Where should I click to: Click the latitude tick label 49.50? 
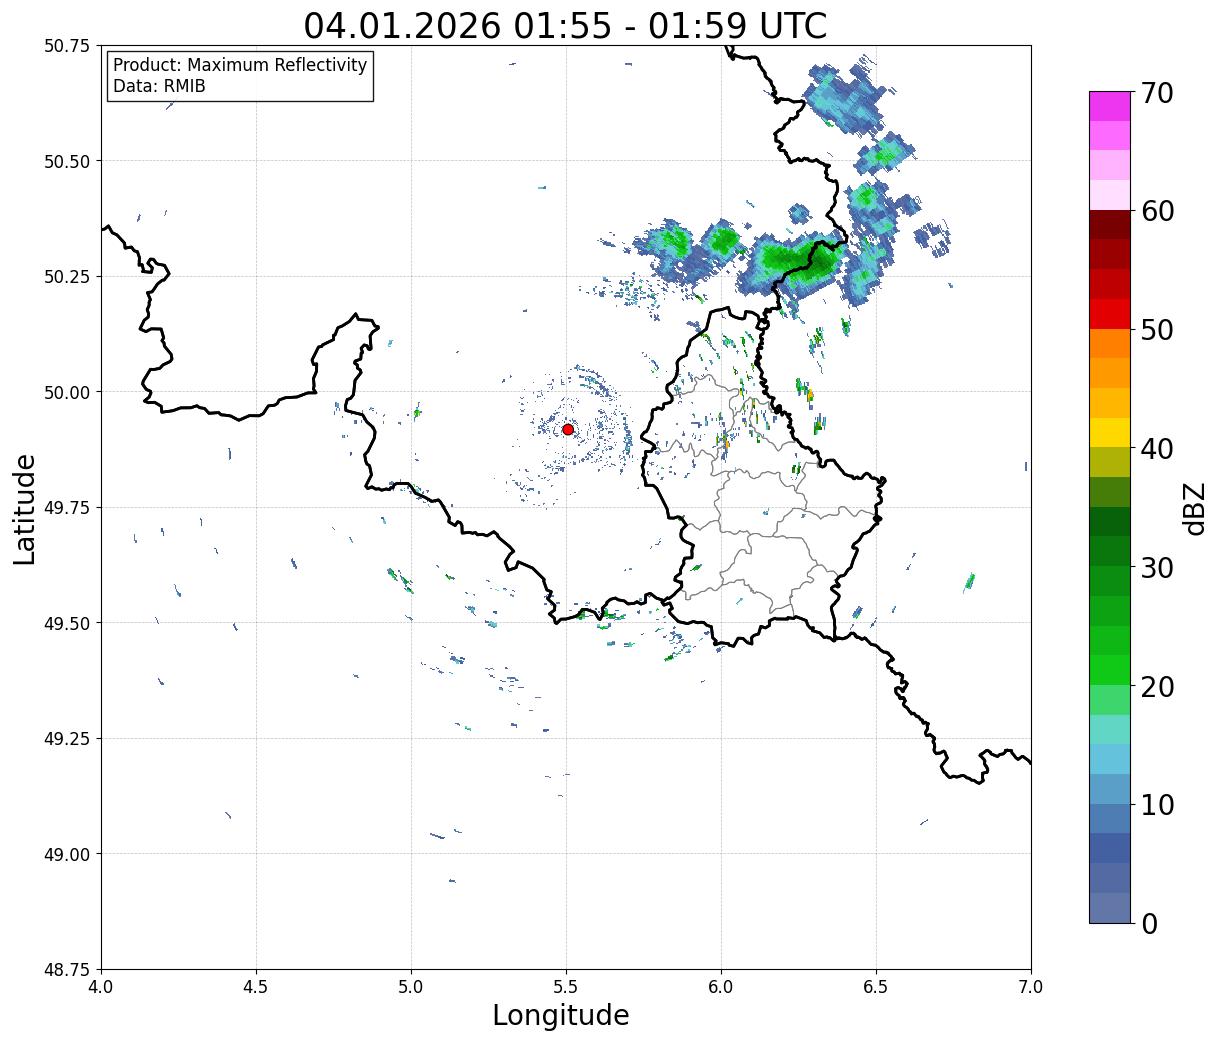pos(66,623)
